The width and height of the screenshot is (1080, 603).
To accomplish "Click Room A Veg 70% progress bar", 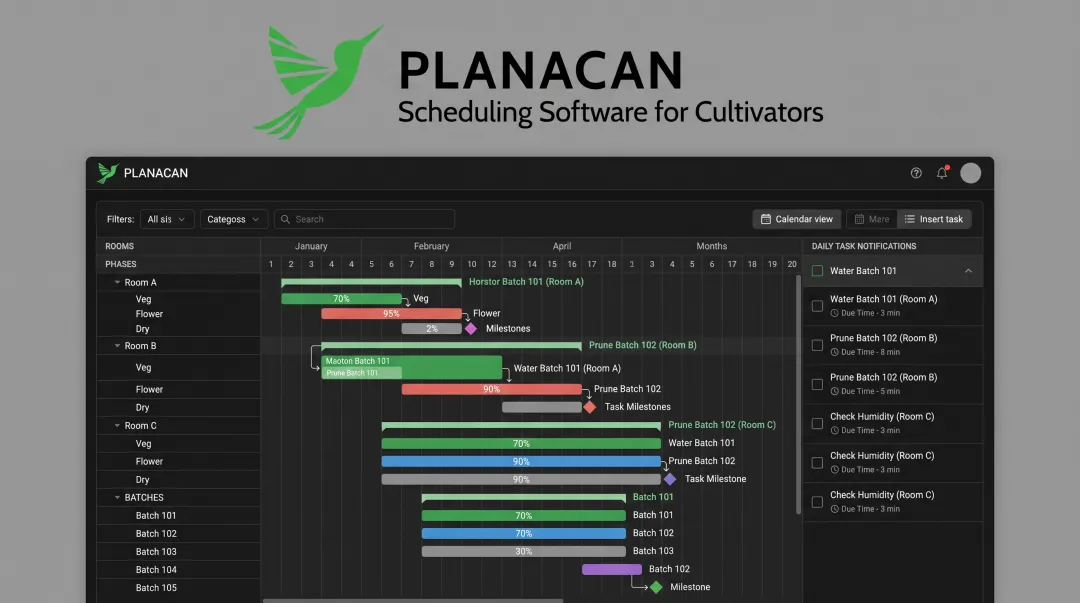I will 342,299.
